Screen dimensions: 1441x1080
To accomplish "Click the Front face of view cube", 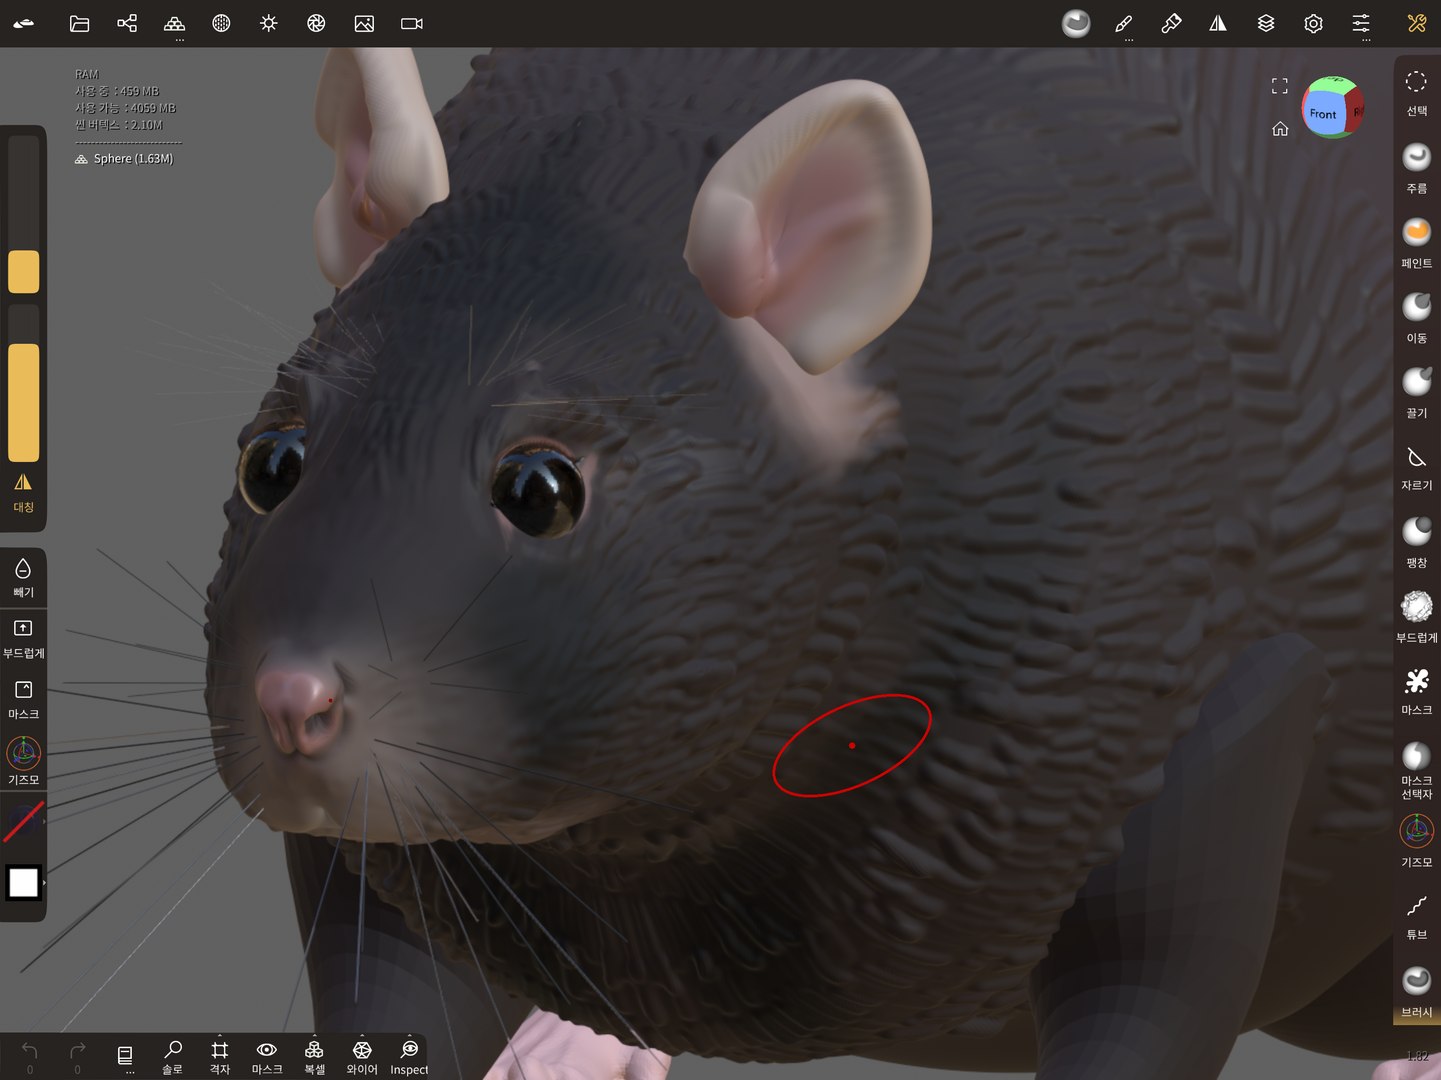I will pyautogui.click(x=1323, y=113).
